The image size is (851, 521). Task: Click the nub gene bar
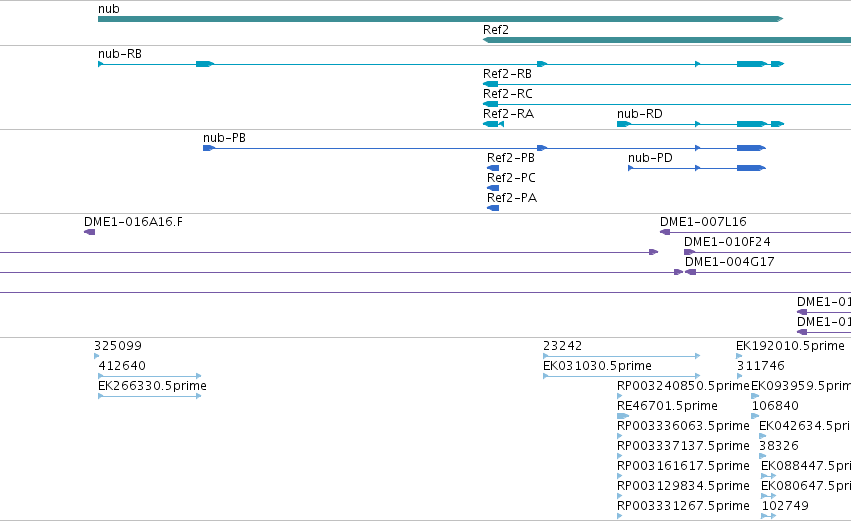[x=440, y=19]
